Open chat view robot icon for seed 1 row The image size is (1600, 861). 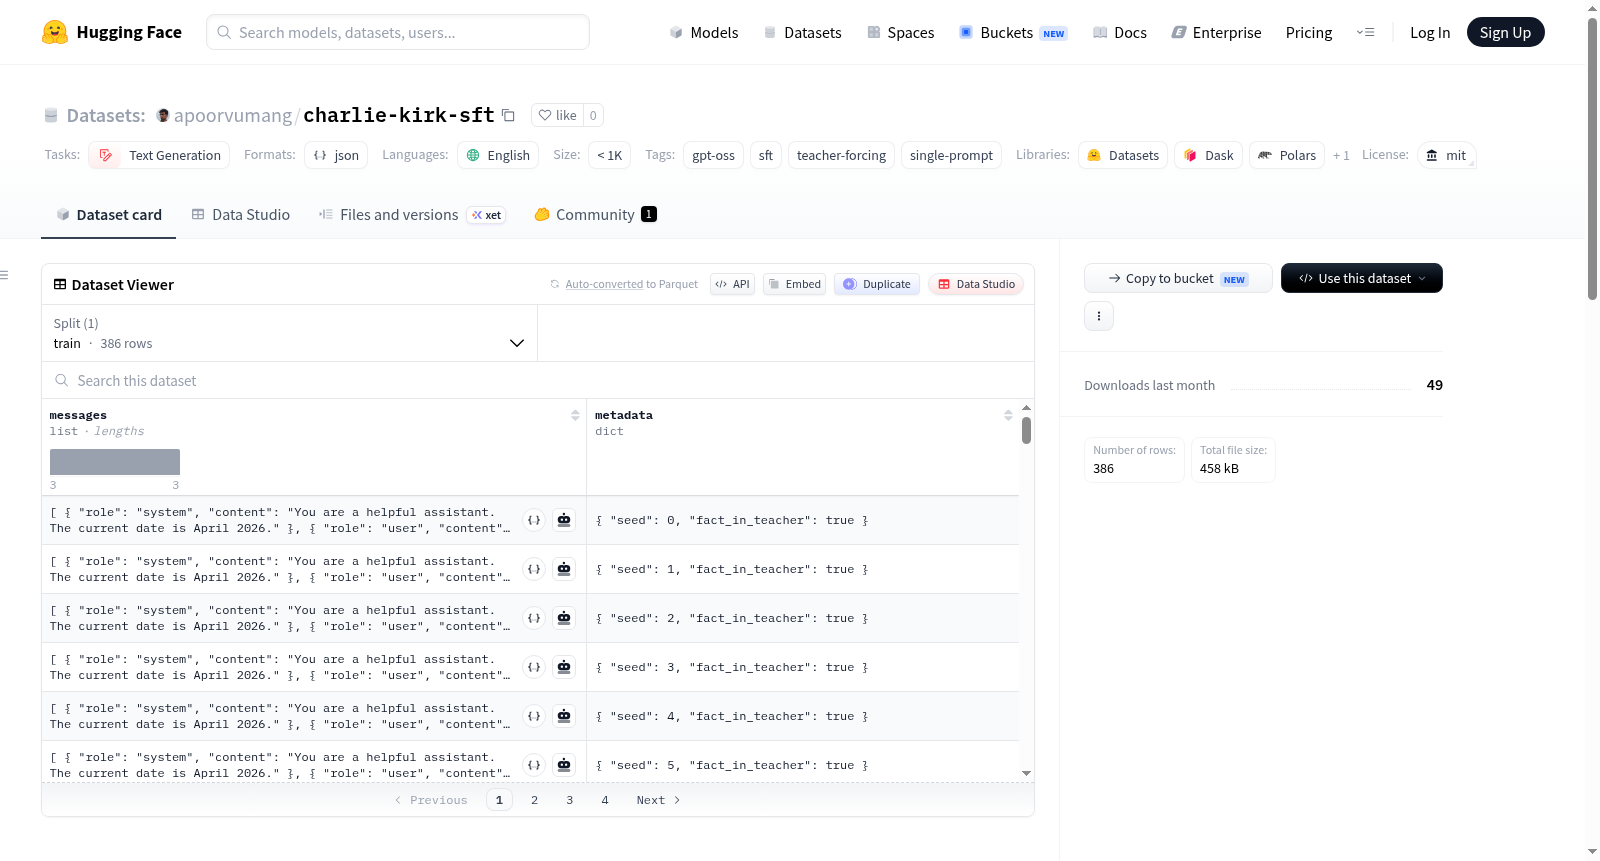tap(564, 569)
